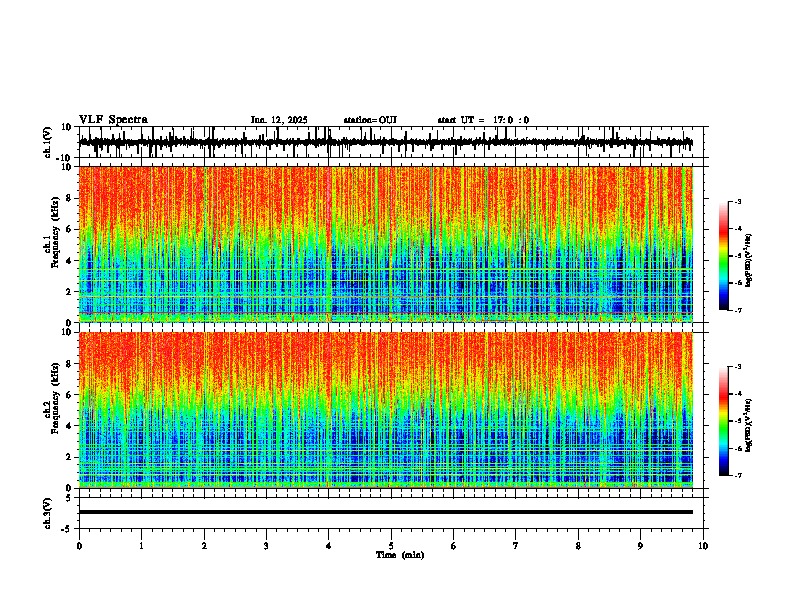The image size is (792, 612).
Task: Click the ch.1 spectrogram image
Action: tap(386, 244)
